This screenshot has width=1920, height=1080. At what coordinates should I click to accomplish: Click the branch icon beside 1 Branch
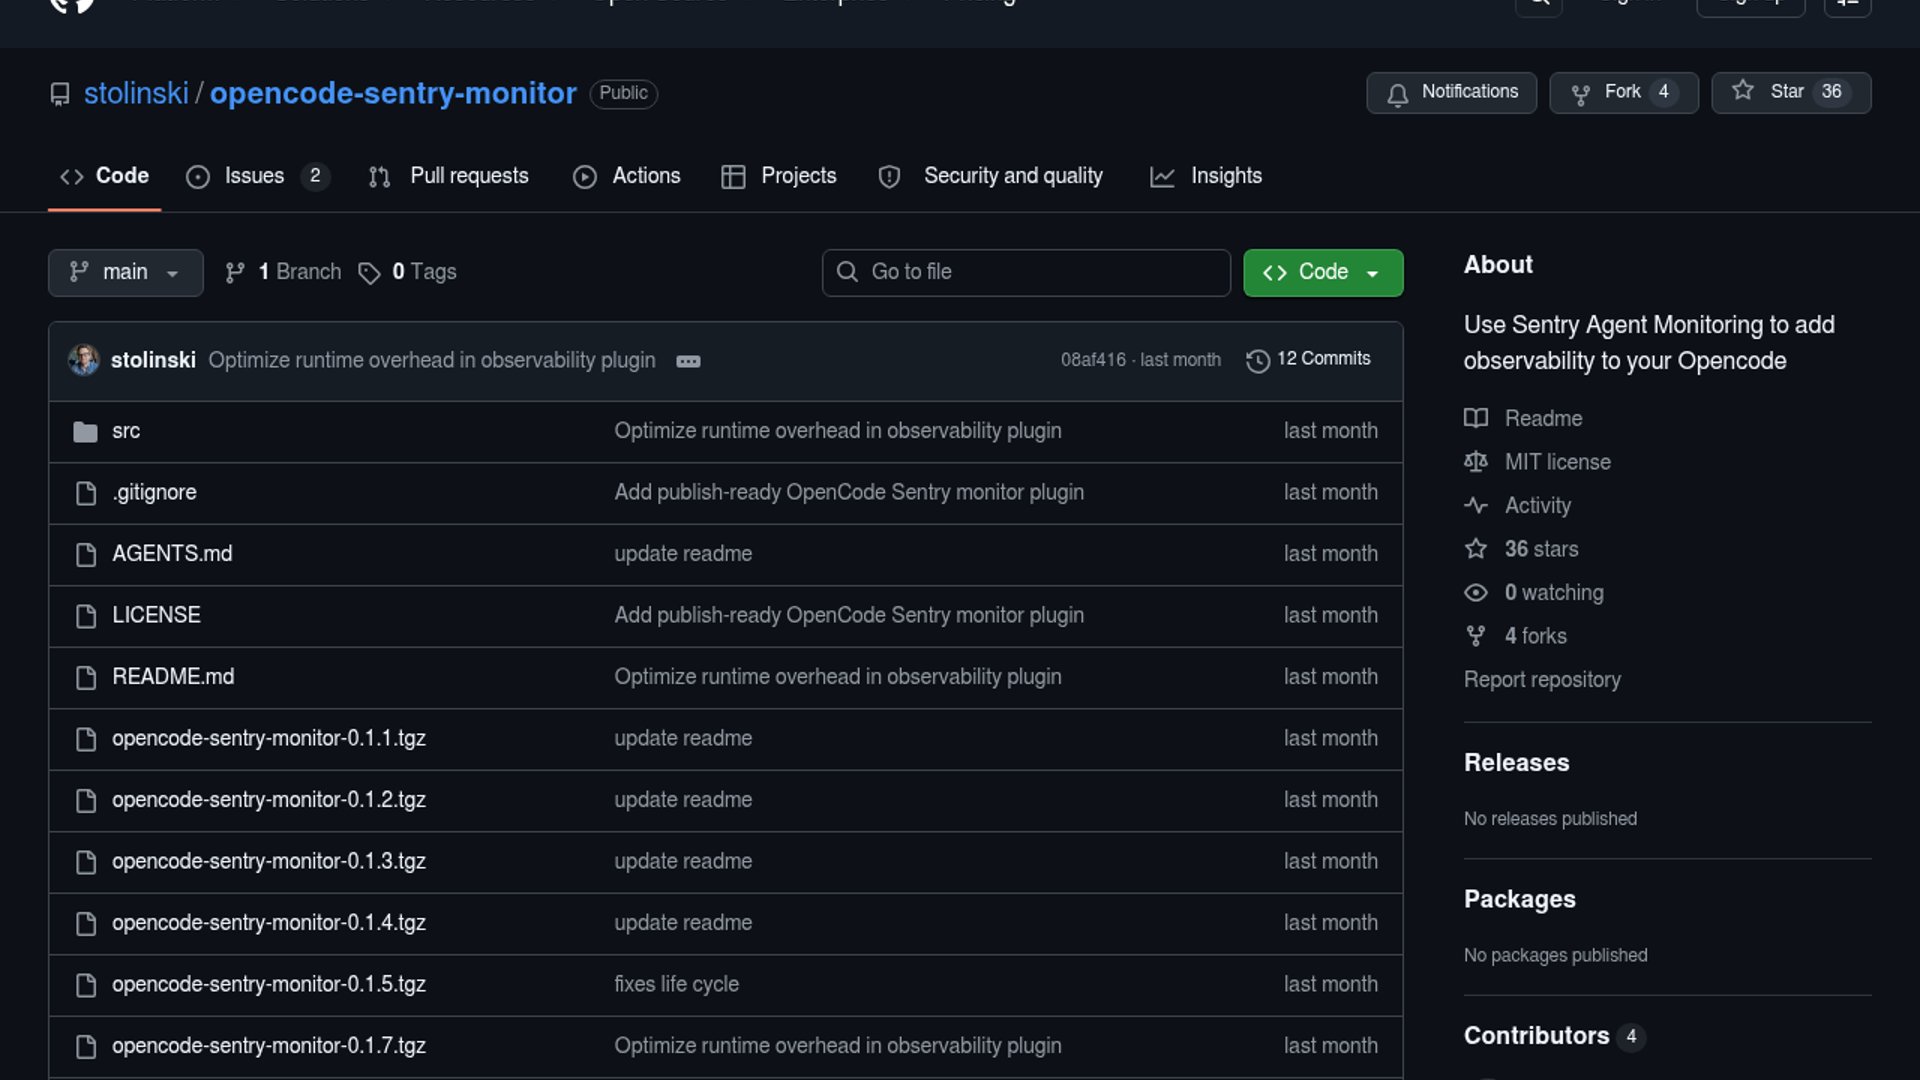235,273
